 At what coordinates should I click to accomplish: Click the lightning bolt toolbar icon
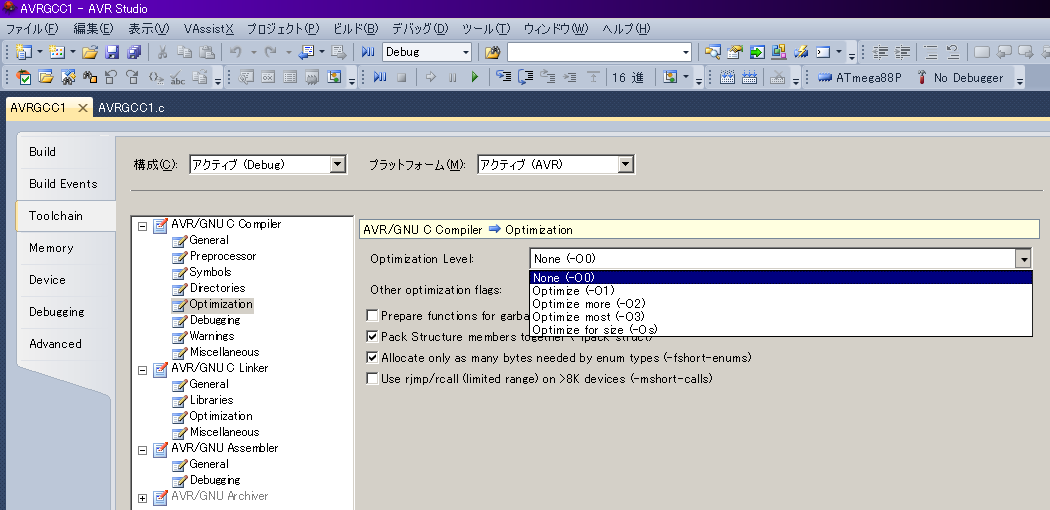(801, 52)
